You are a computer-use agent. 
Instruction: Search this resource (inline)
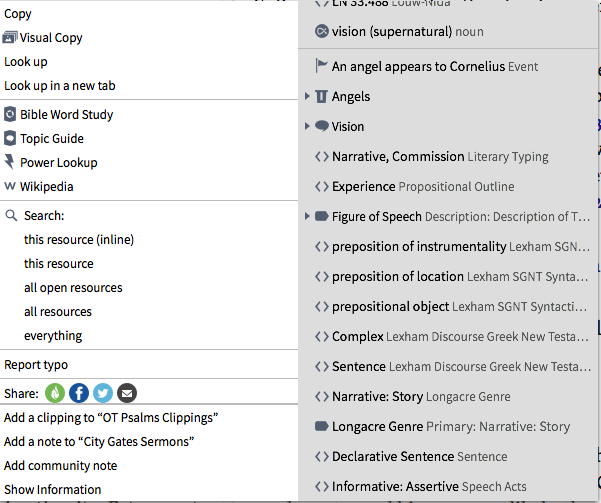(79, 240)
